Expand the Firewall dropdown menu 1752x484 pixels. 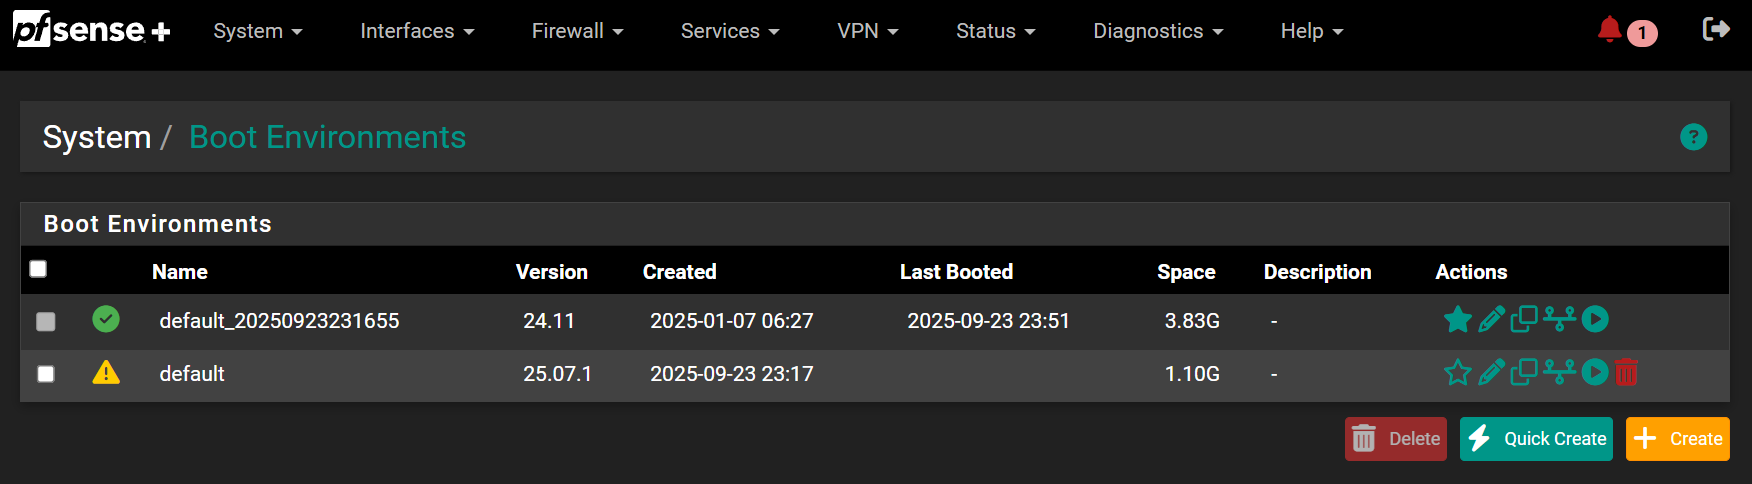point(577,31)
